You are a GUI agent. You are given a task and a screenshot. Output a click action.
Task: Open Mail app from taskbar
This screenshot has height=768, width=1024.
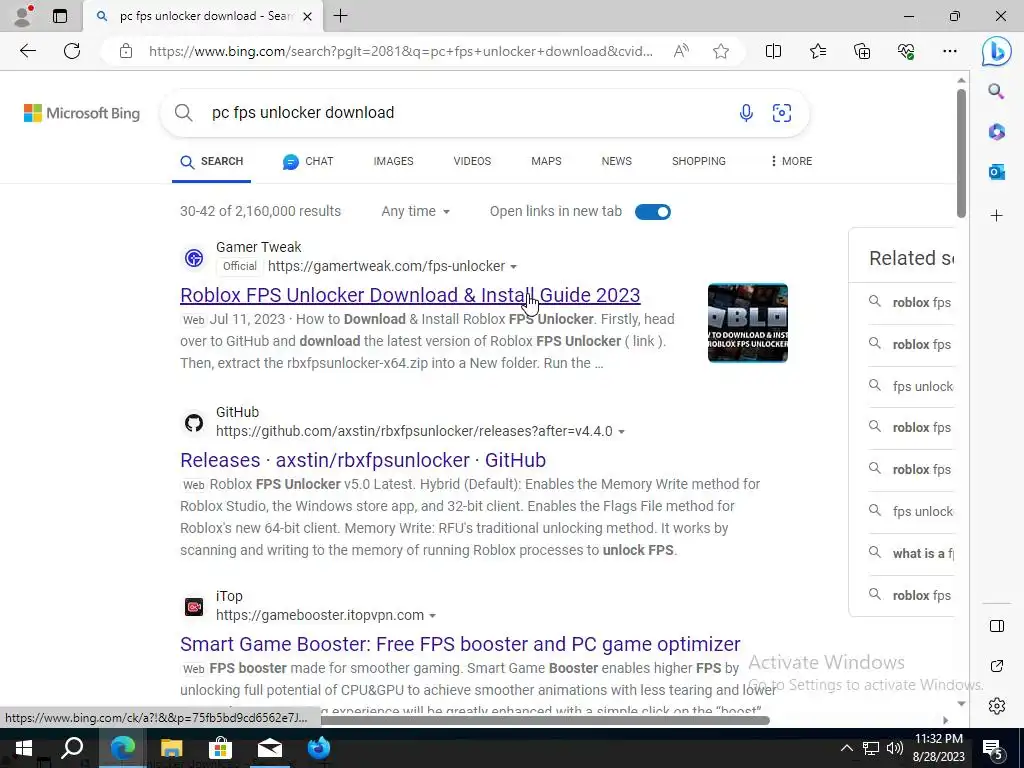270,748
